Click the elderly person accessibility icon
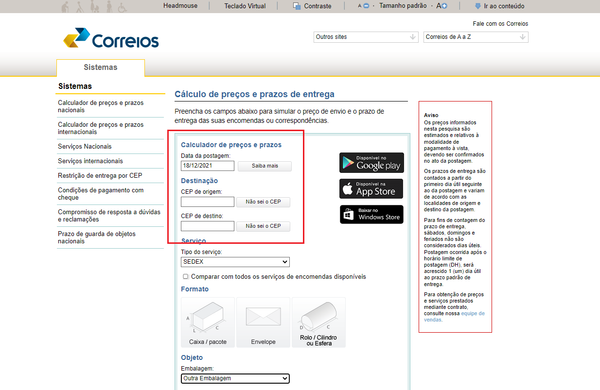Screen dimensions: 600x390 click(x=65, y=7)
